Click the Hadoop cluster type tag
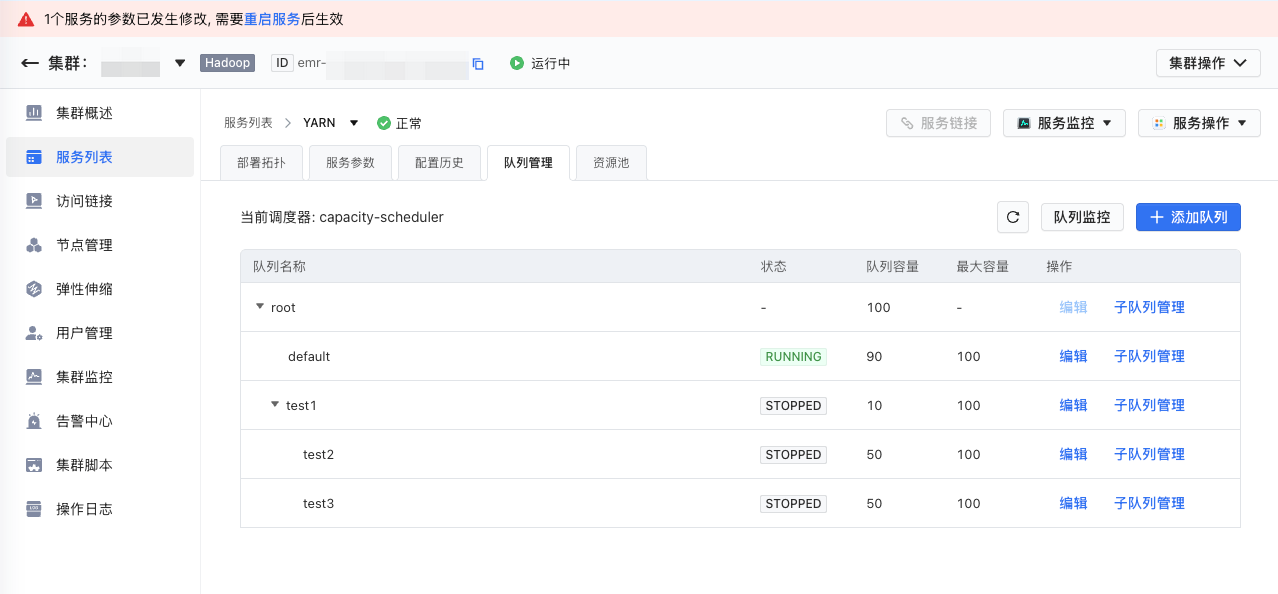The image size is (1278, 594). [228, 63]
